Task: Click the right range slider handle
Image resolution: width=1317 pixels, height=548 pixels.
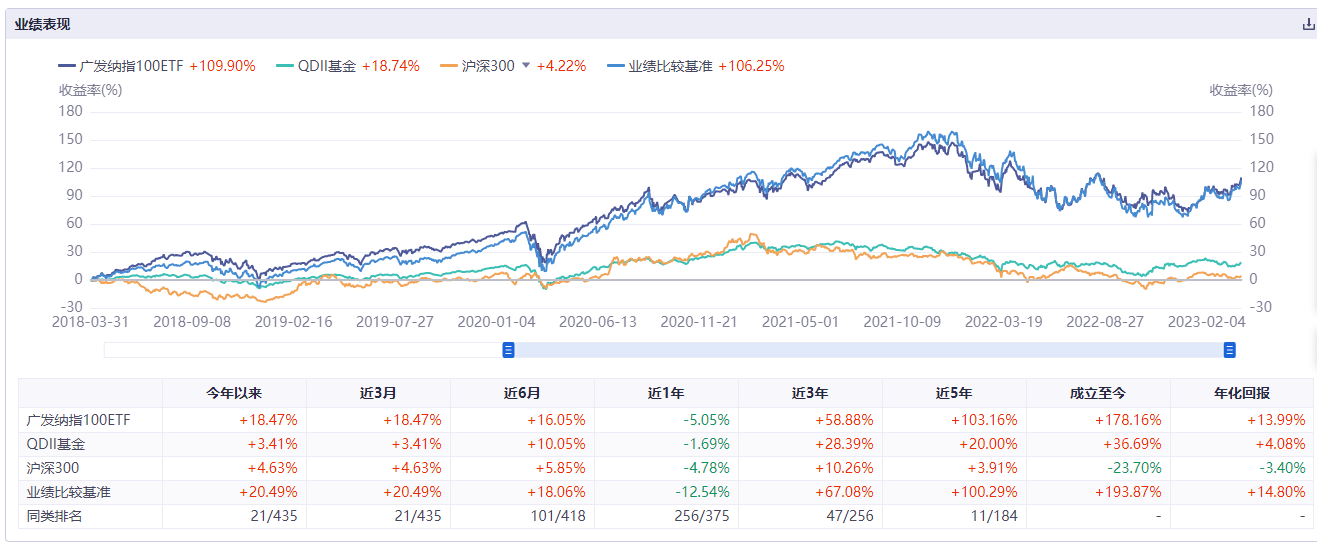Action: 1230,349
